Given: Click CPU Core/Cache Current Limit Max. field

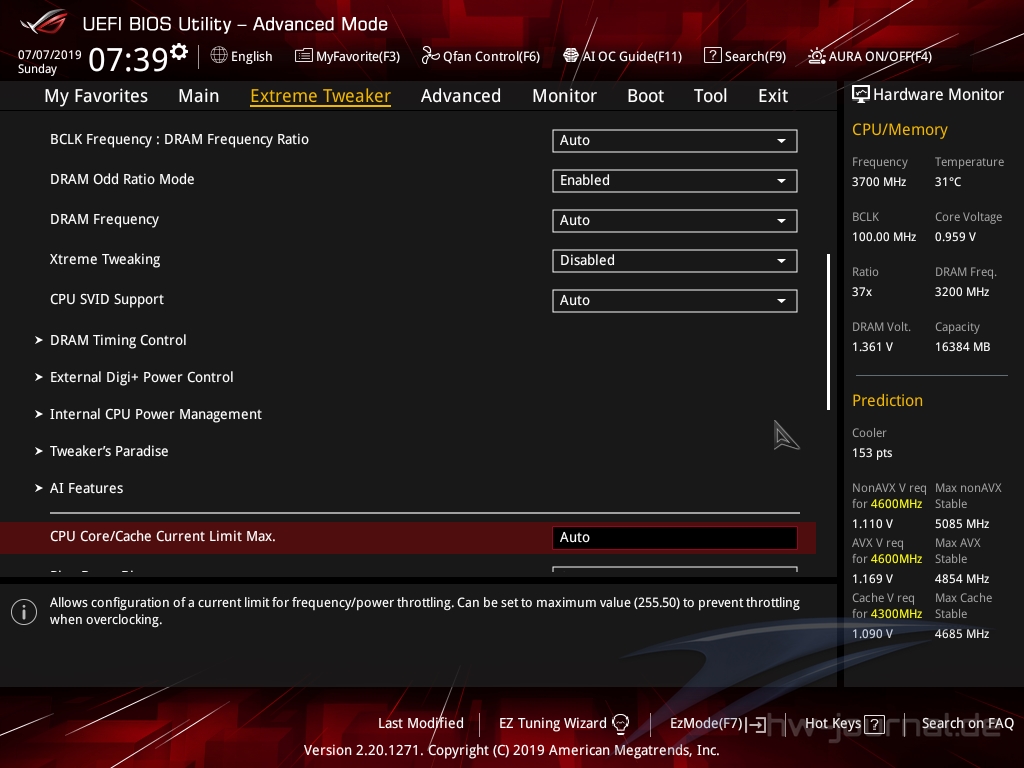Looking at the screenshot, I should 675,537.
